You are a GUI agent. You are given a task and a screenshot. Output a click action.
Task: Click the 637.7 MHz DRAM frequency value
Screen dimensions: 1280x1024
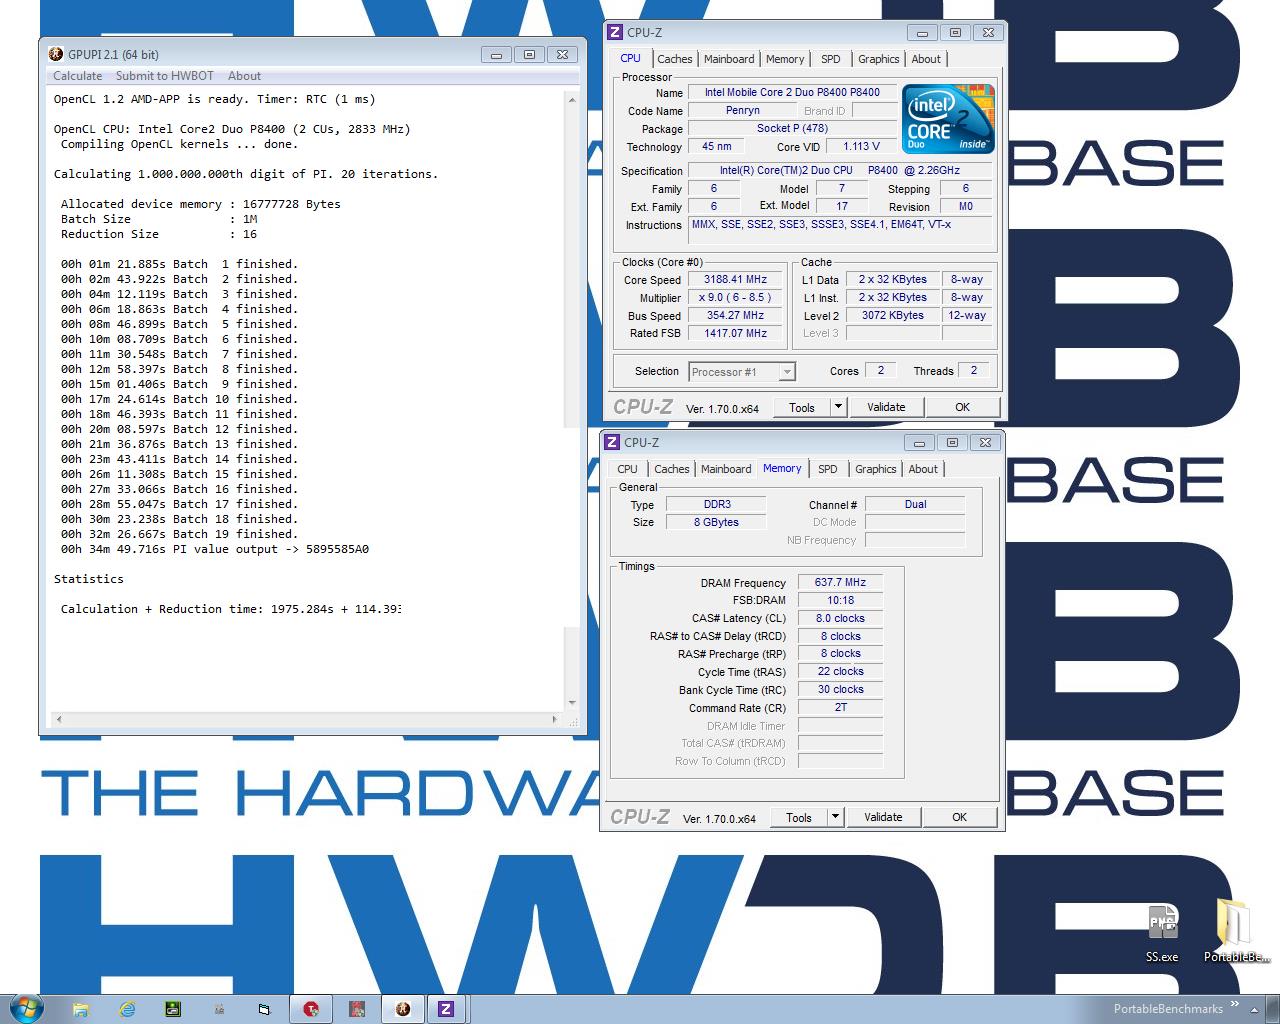(x=840, y=583)
